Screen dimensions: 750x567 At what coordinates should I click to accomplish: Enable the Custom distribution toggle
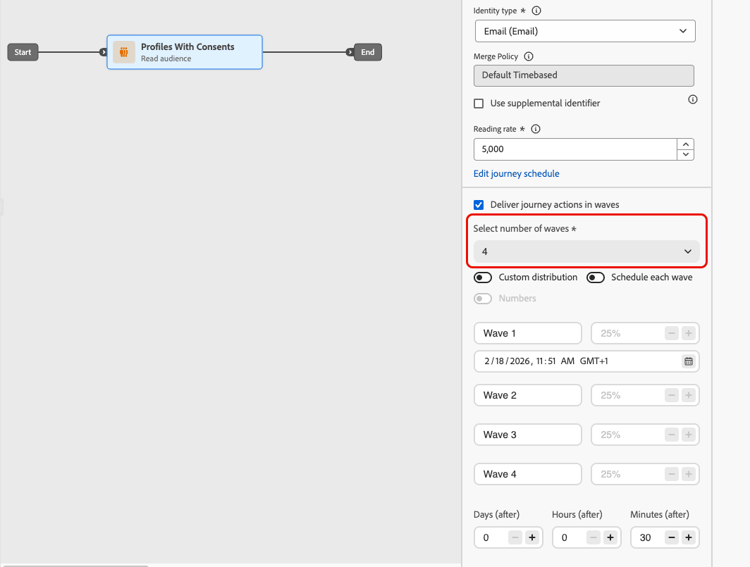tap(483, 278)
